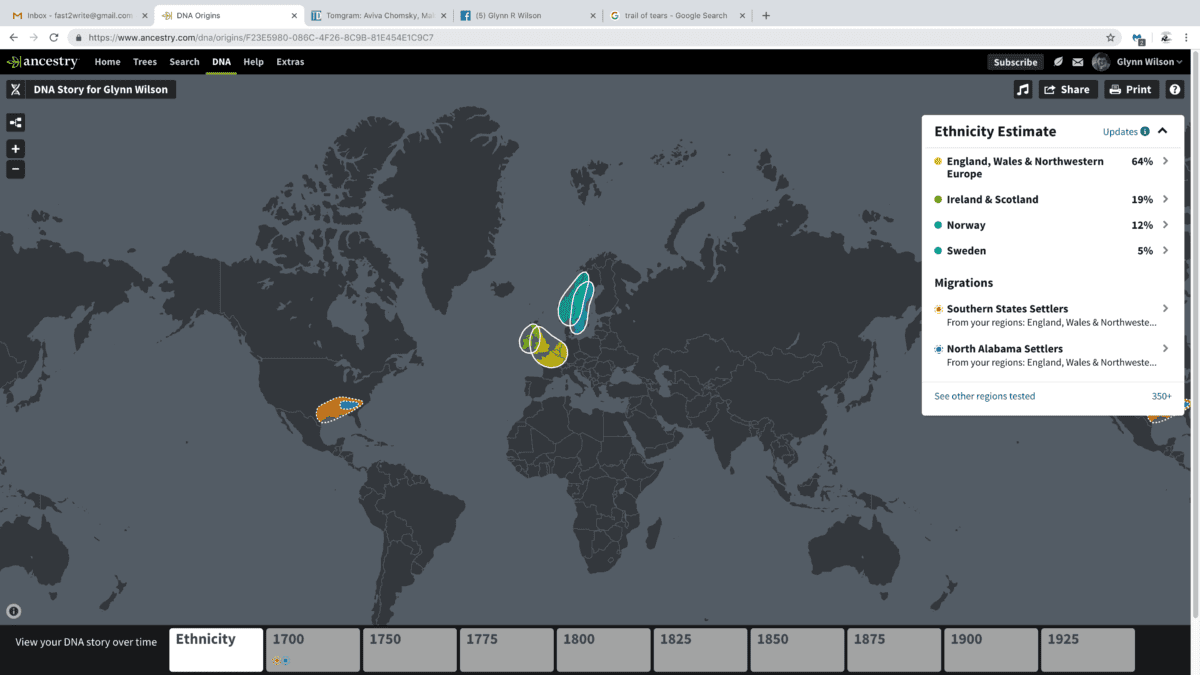Open the Extras menu
The height and width of the screenshot is (675, 1200).
(x=290, y=62)
